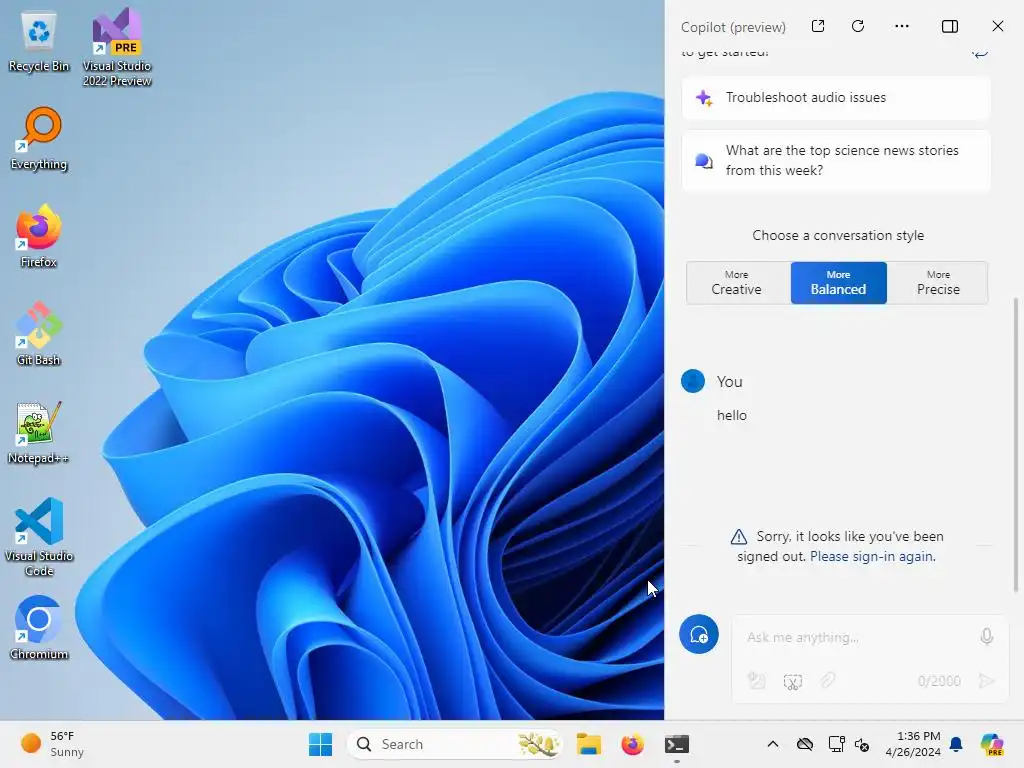Refresh the Copilot panel

(x=858, y=26)
